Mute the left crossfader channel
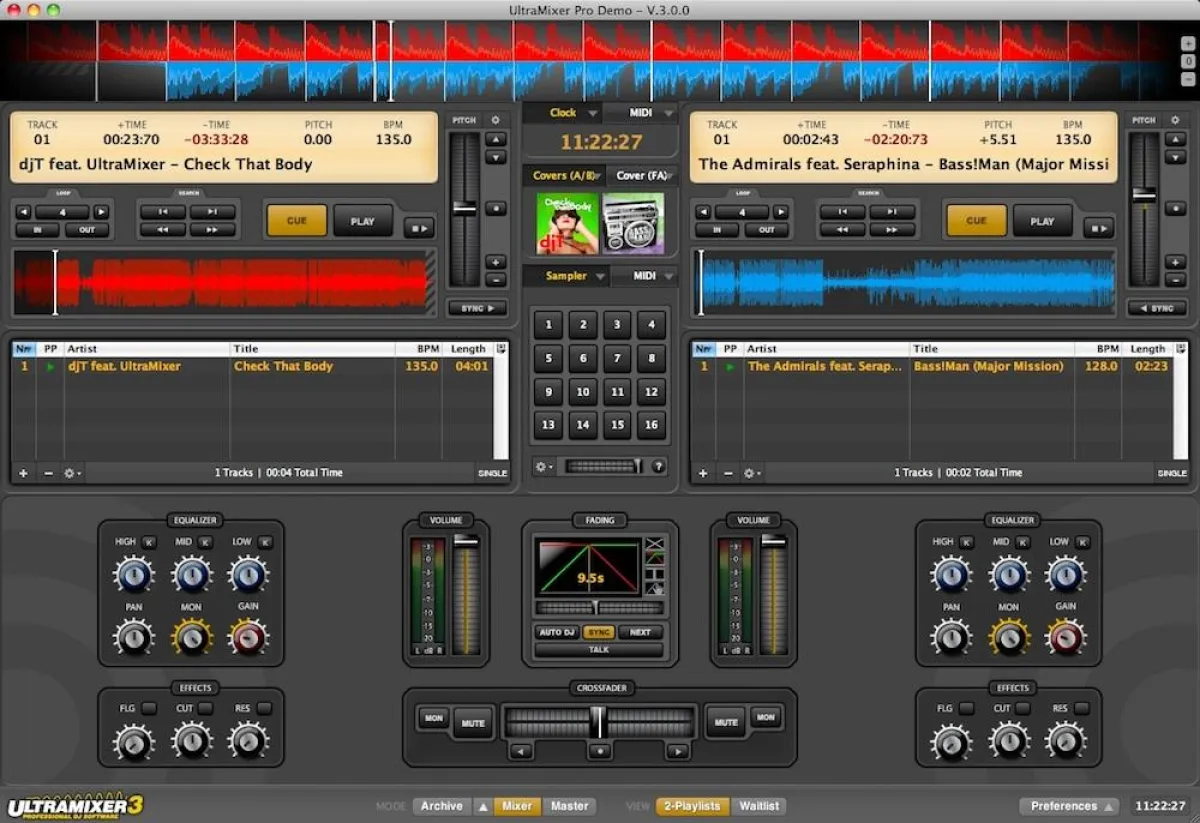The width and height of the screenshot is (1200, 823). 472,722
